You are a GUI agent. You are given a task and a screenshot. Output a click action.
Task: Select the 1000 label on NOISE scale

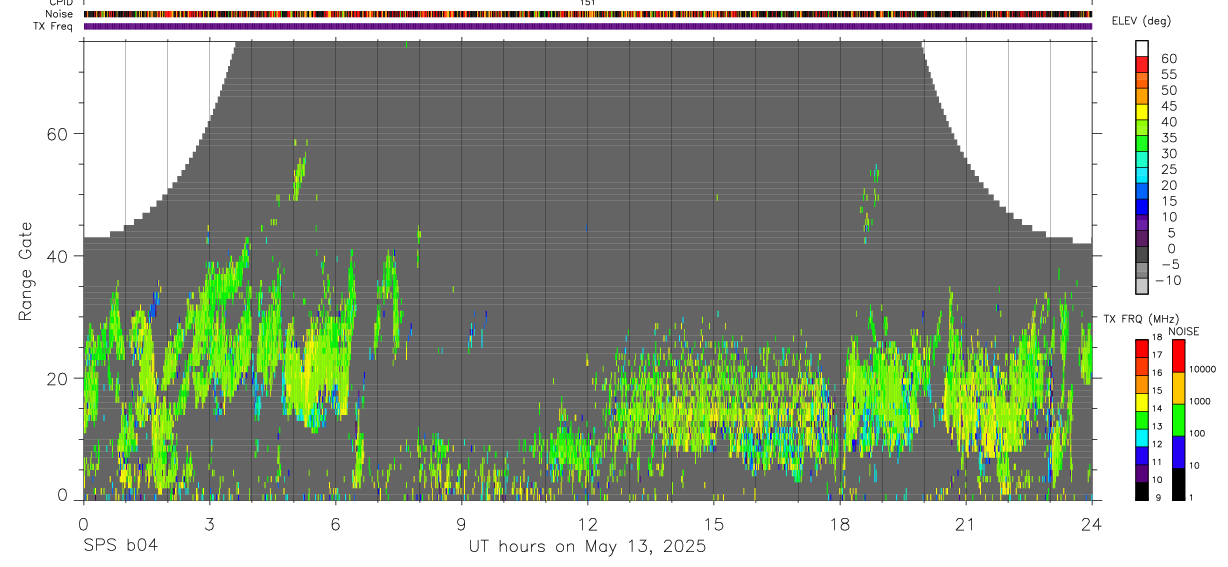coord(1199,401)
